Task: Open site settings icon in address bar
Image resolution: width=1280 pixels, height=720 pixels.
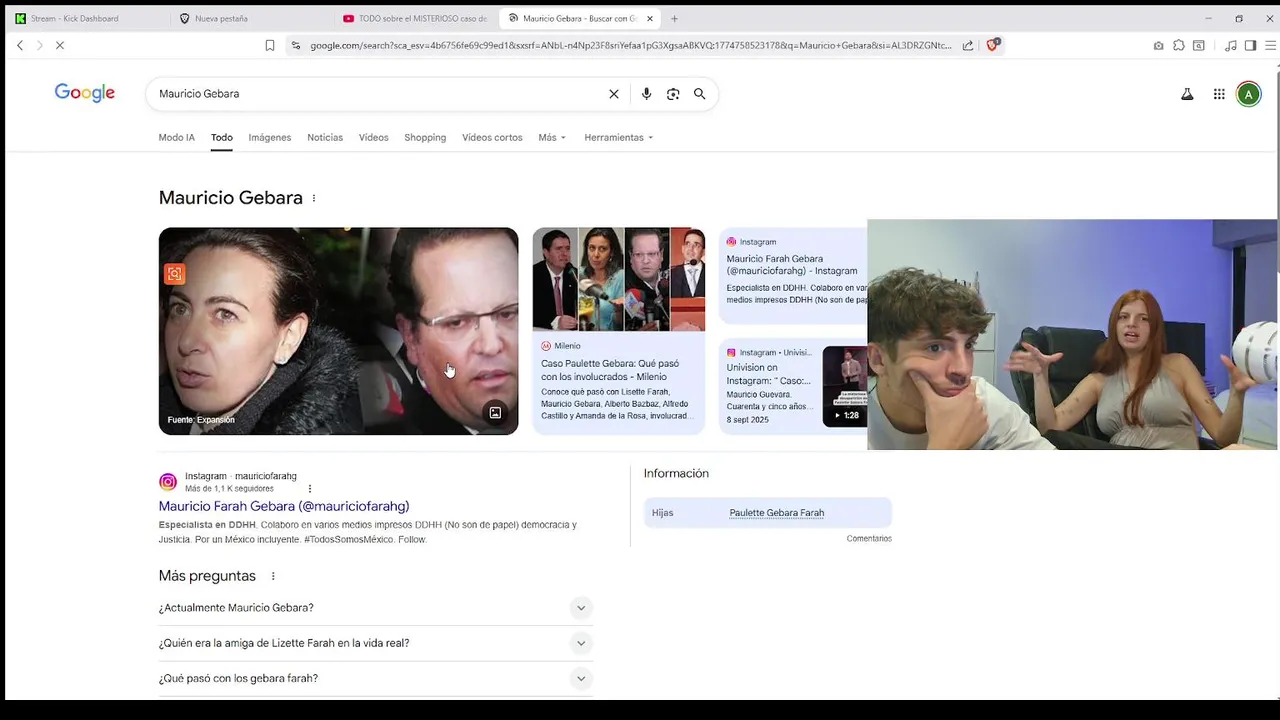Action: click(295, 45)
